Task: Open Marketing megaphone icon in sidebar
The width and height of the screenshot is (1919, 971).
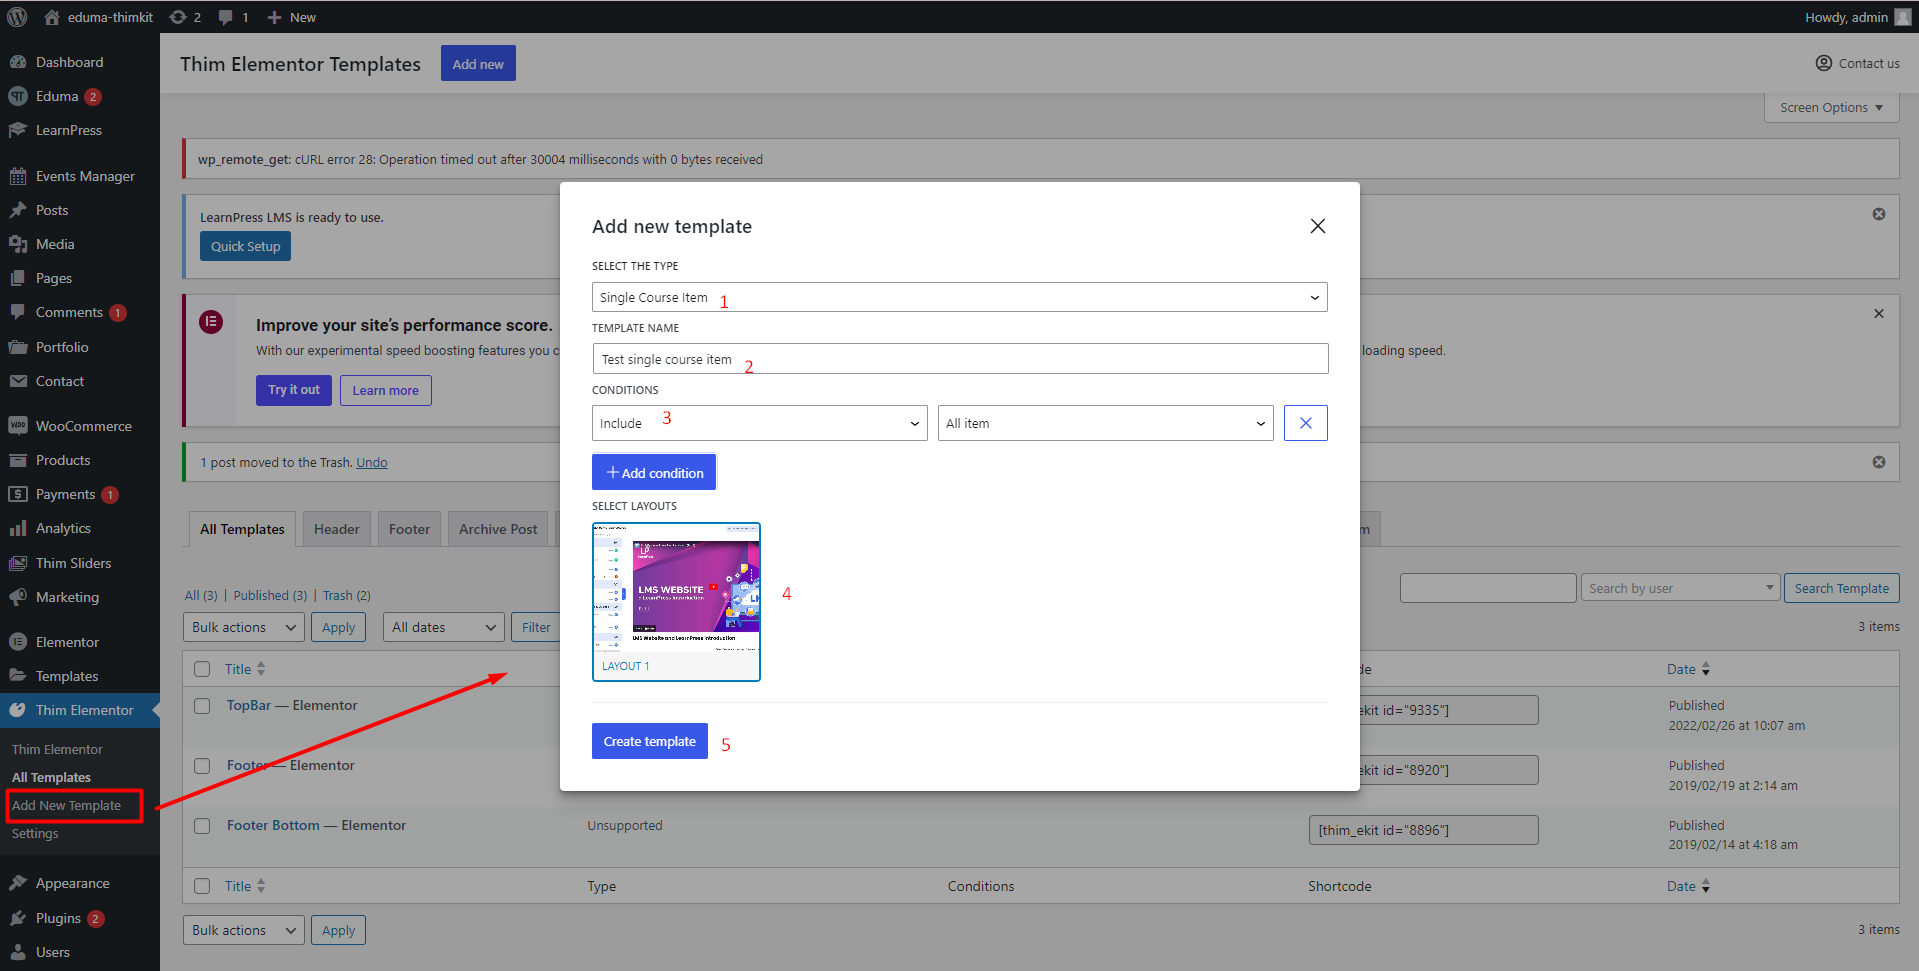Action: pyautogui.click(x=18, y=597)
